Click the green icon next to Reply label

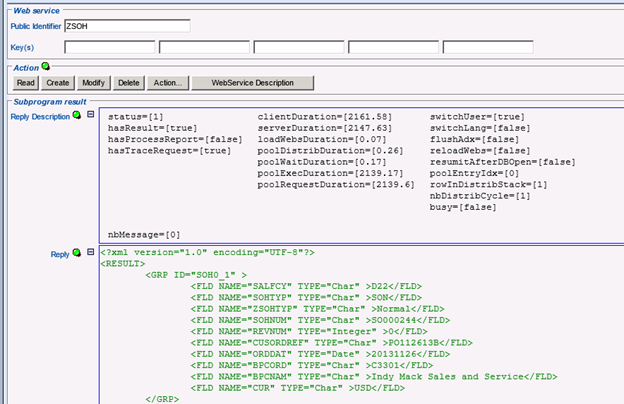pyautogui.click(x=77, y=254)
